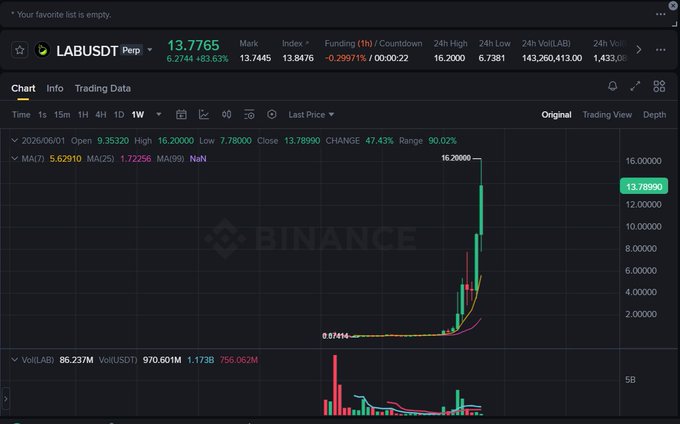
Task: Click the tallest red volume bar
Action: (335, 385)
